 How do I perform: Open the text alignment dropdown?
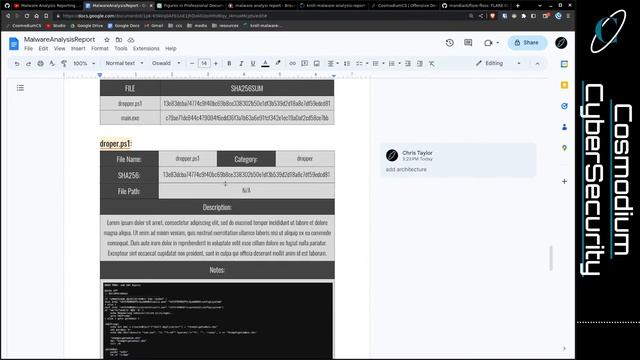pos(333,64)
